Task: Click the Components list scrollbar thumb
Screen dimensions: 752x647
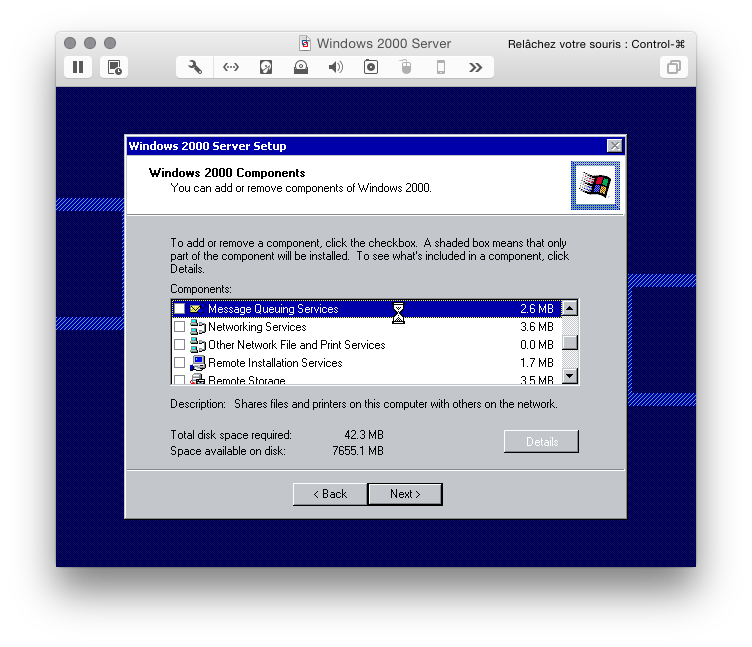Action: 569,342
